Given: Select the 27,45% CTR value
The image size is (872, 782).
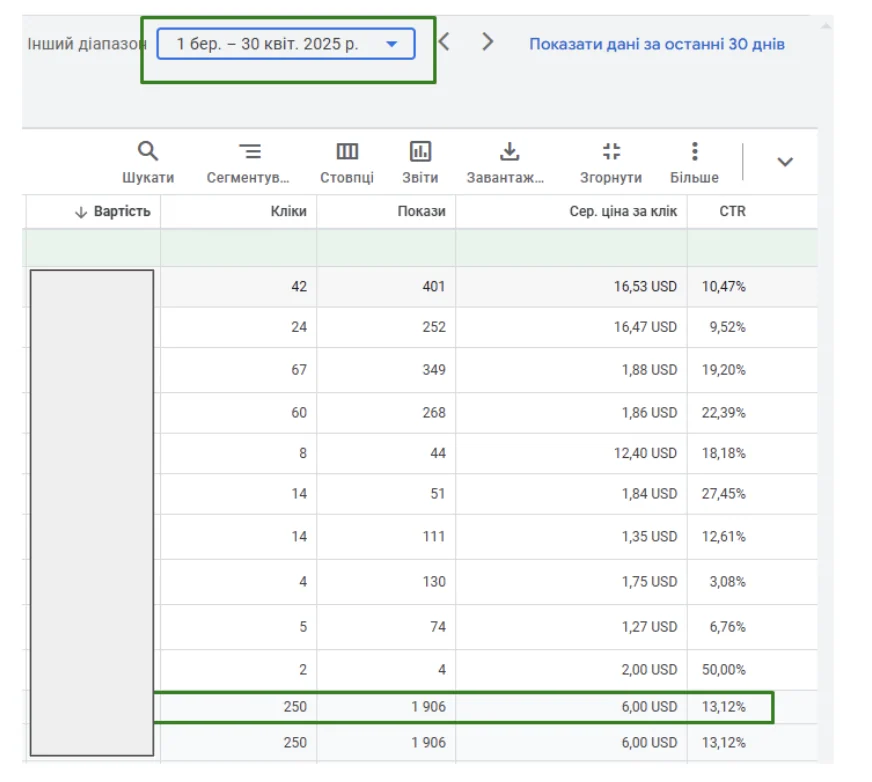Looking at the screenshot, I should click(724, 494).
